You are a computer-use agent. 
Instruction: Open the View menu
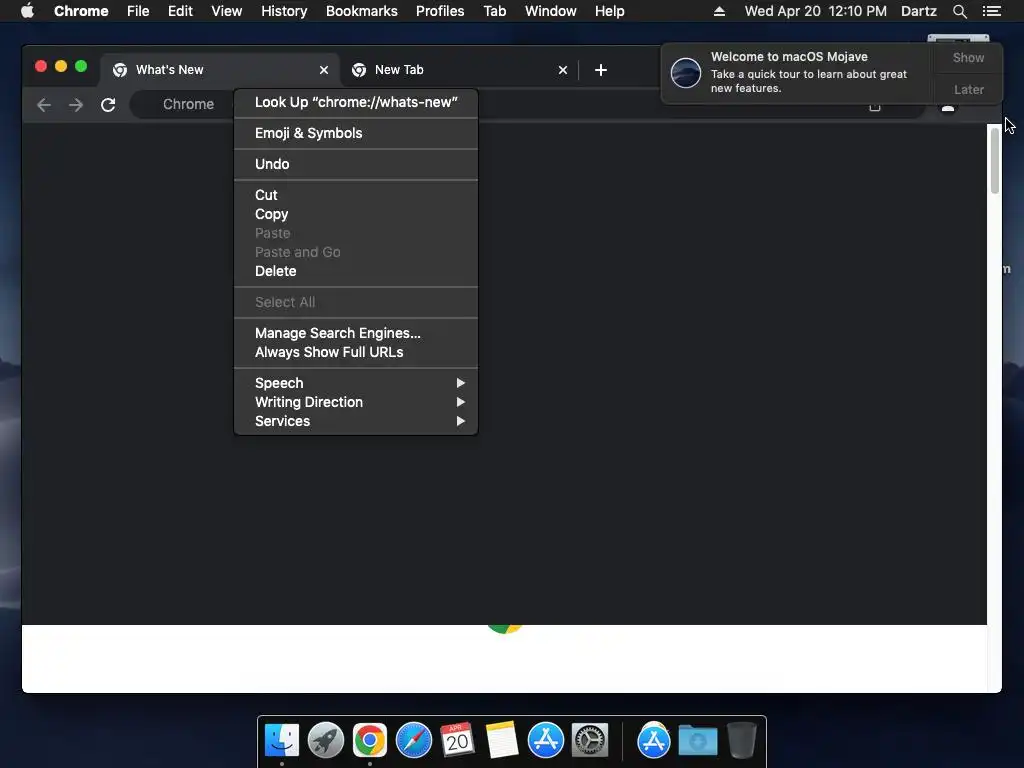(227, 11)
